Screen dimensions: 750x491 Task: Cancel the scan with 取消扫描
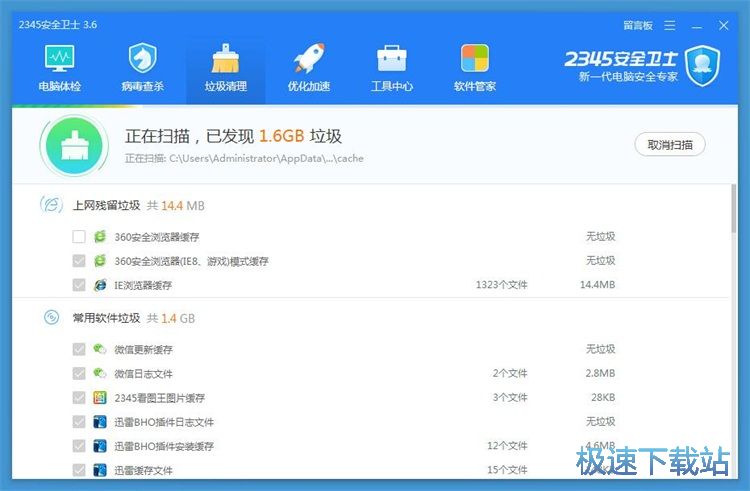pos(670,144)
